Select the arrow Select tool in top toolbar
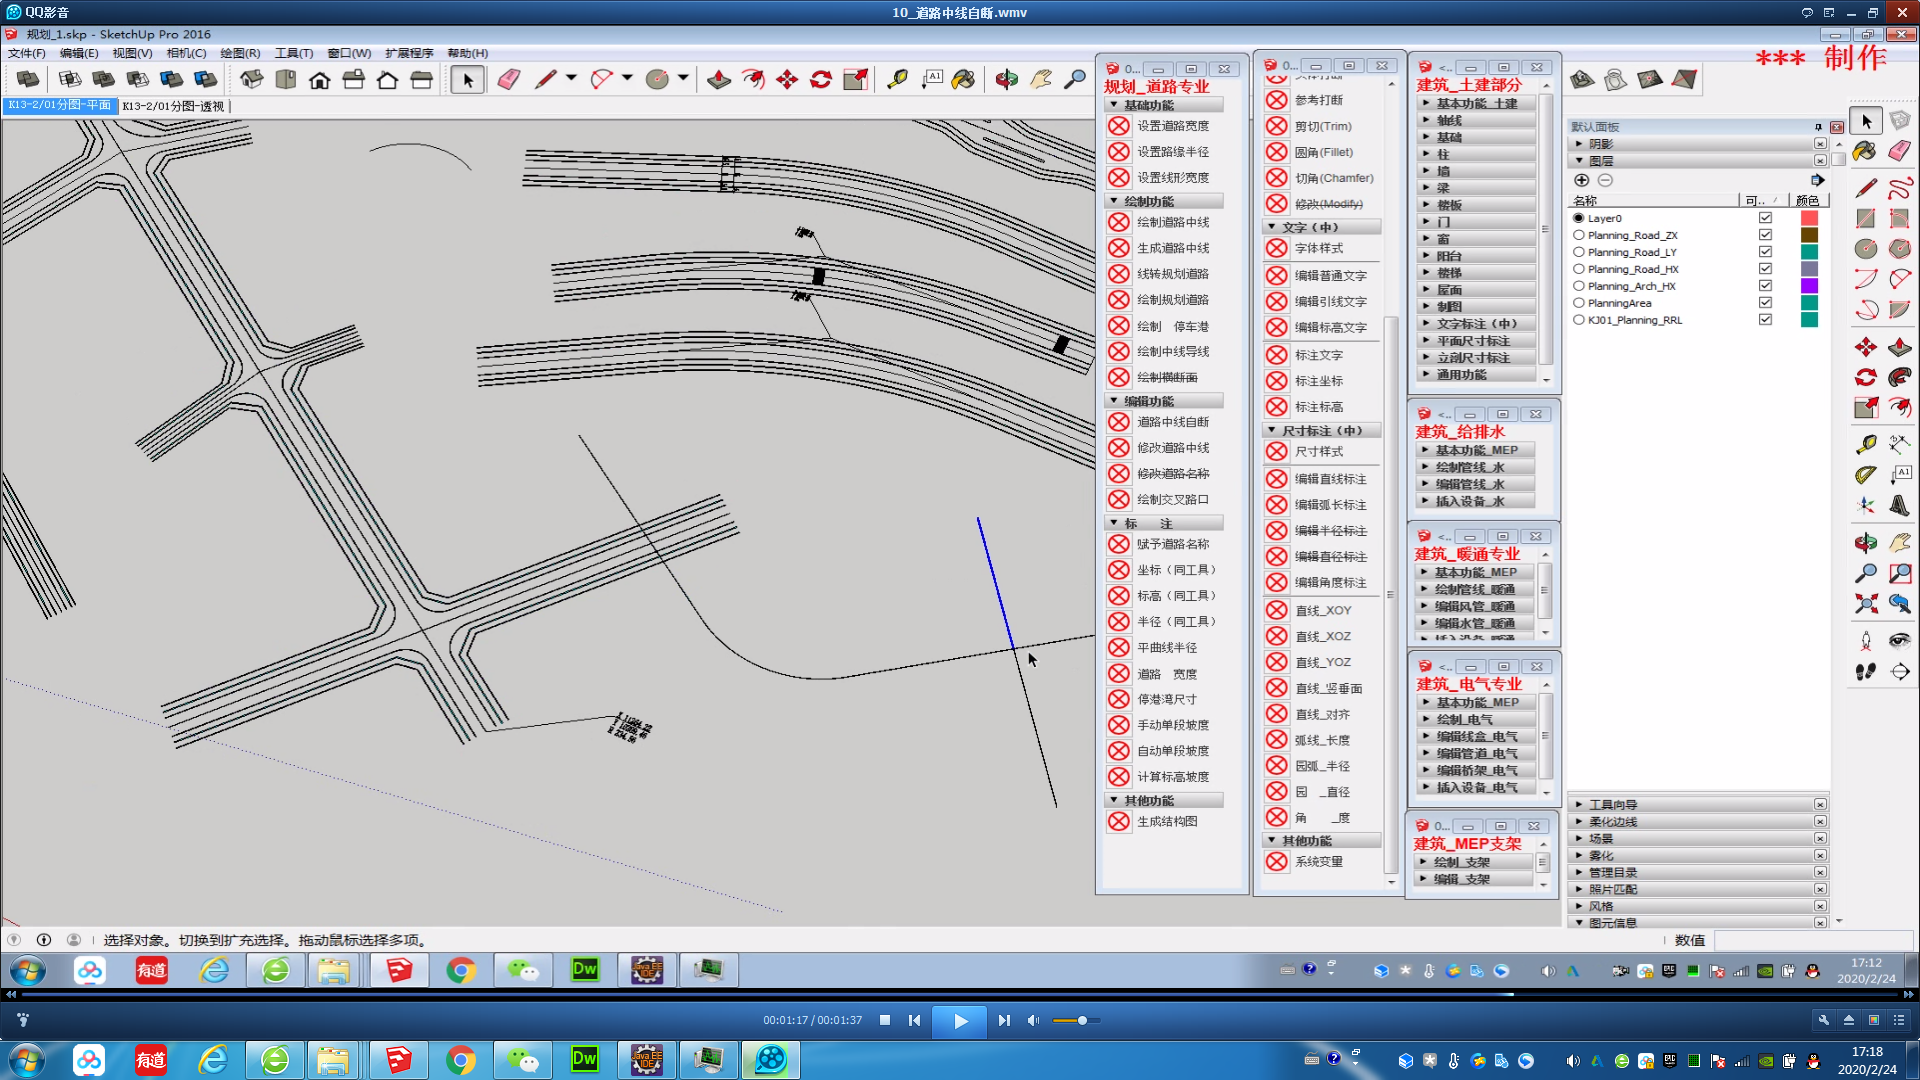This screenshot has height=1080, width=1920. click(x=467, y=80)
